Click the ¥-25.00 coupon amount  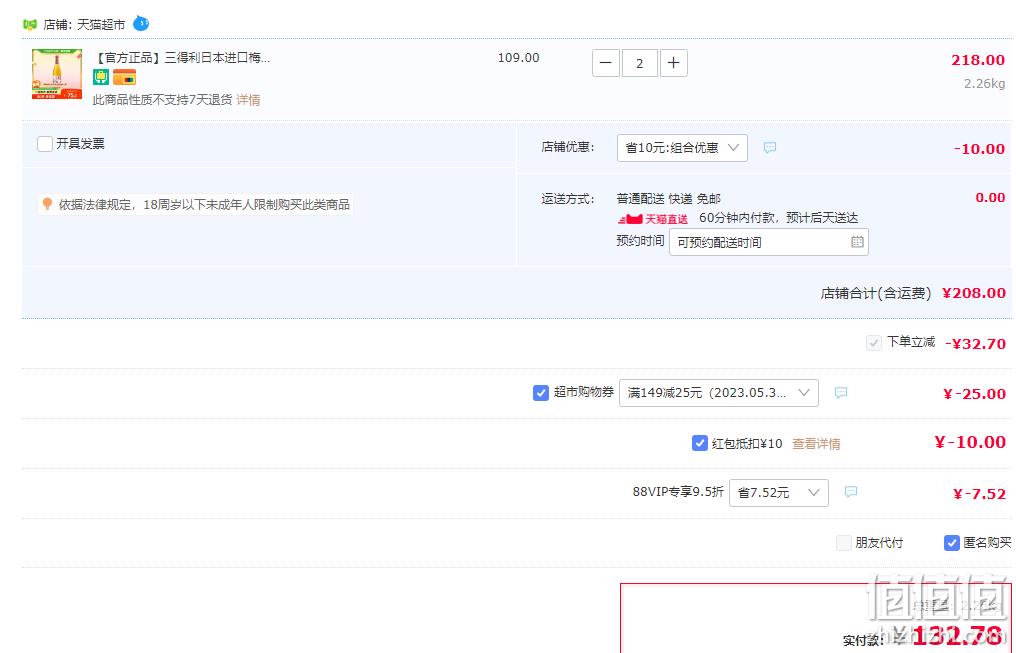click(x=975, y=394)
